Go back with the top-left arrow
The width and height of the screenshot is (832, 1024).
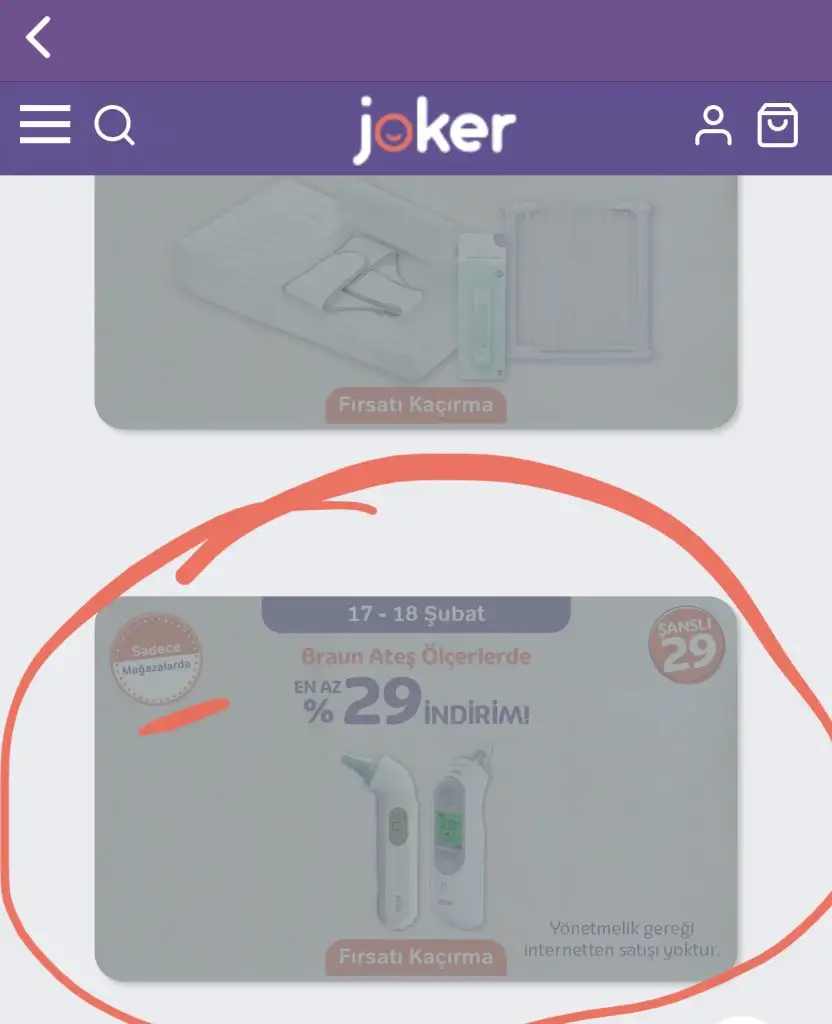coord(39,38)
